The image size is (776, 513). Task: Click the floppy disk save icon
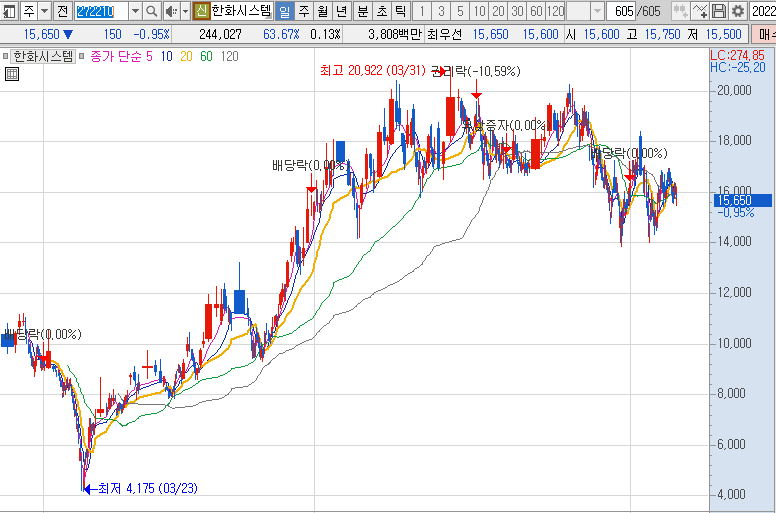click(719, 10)
